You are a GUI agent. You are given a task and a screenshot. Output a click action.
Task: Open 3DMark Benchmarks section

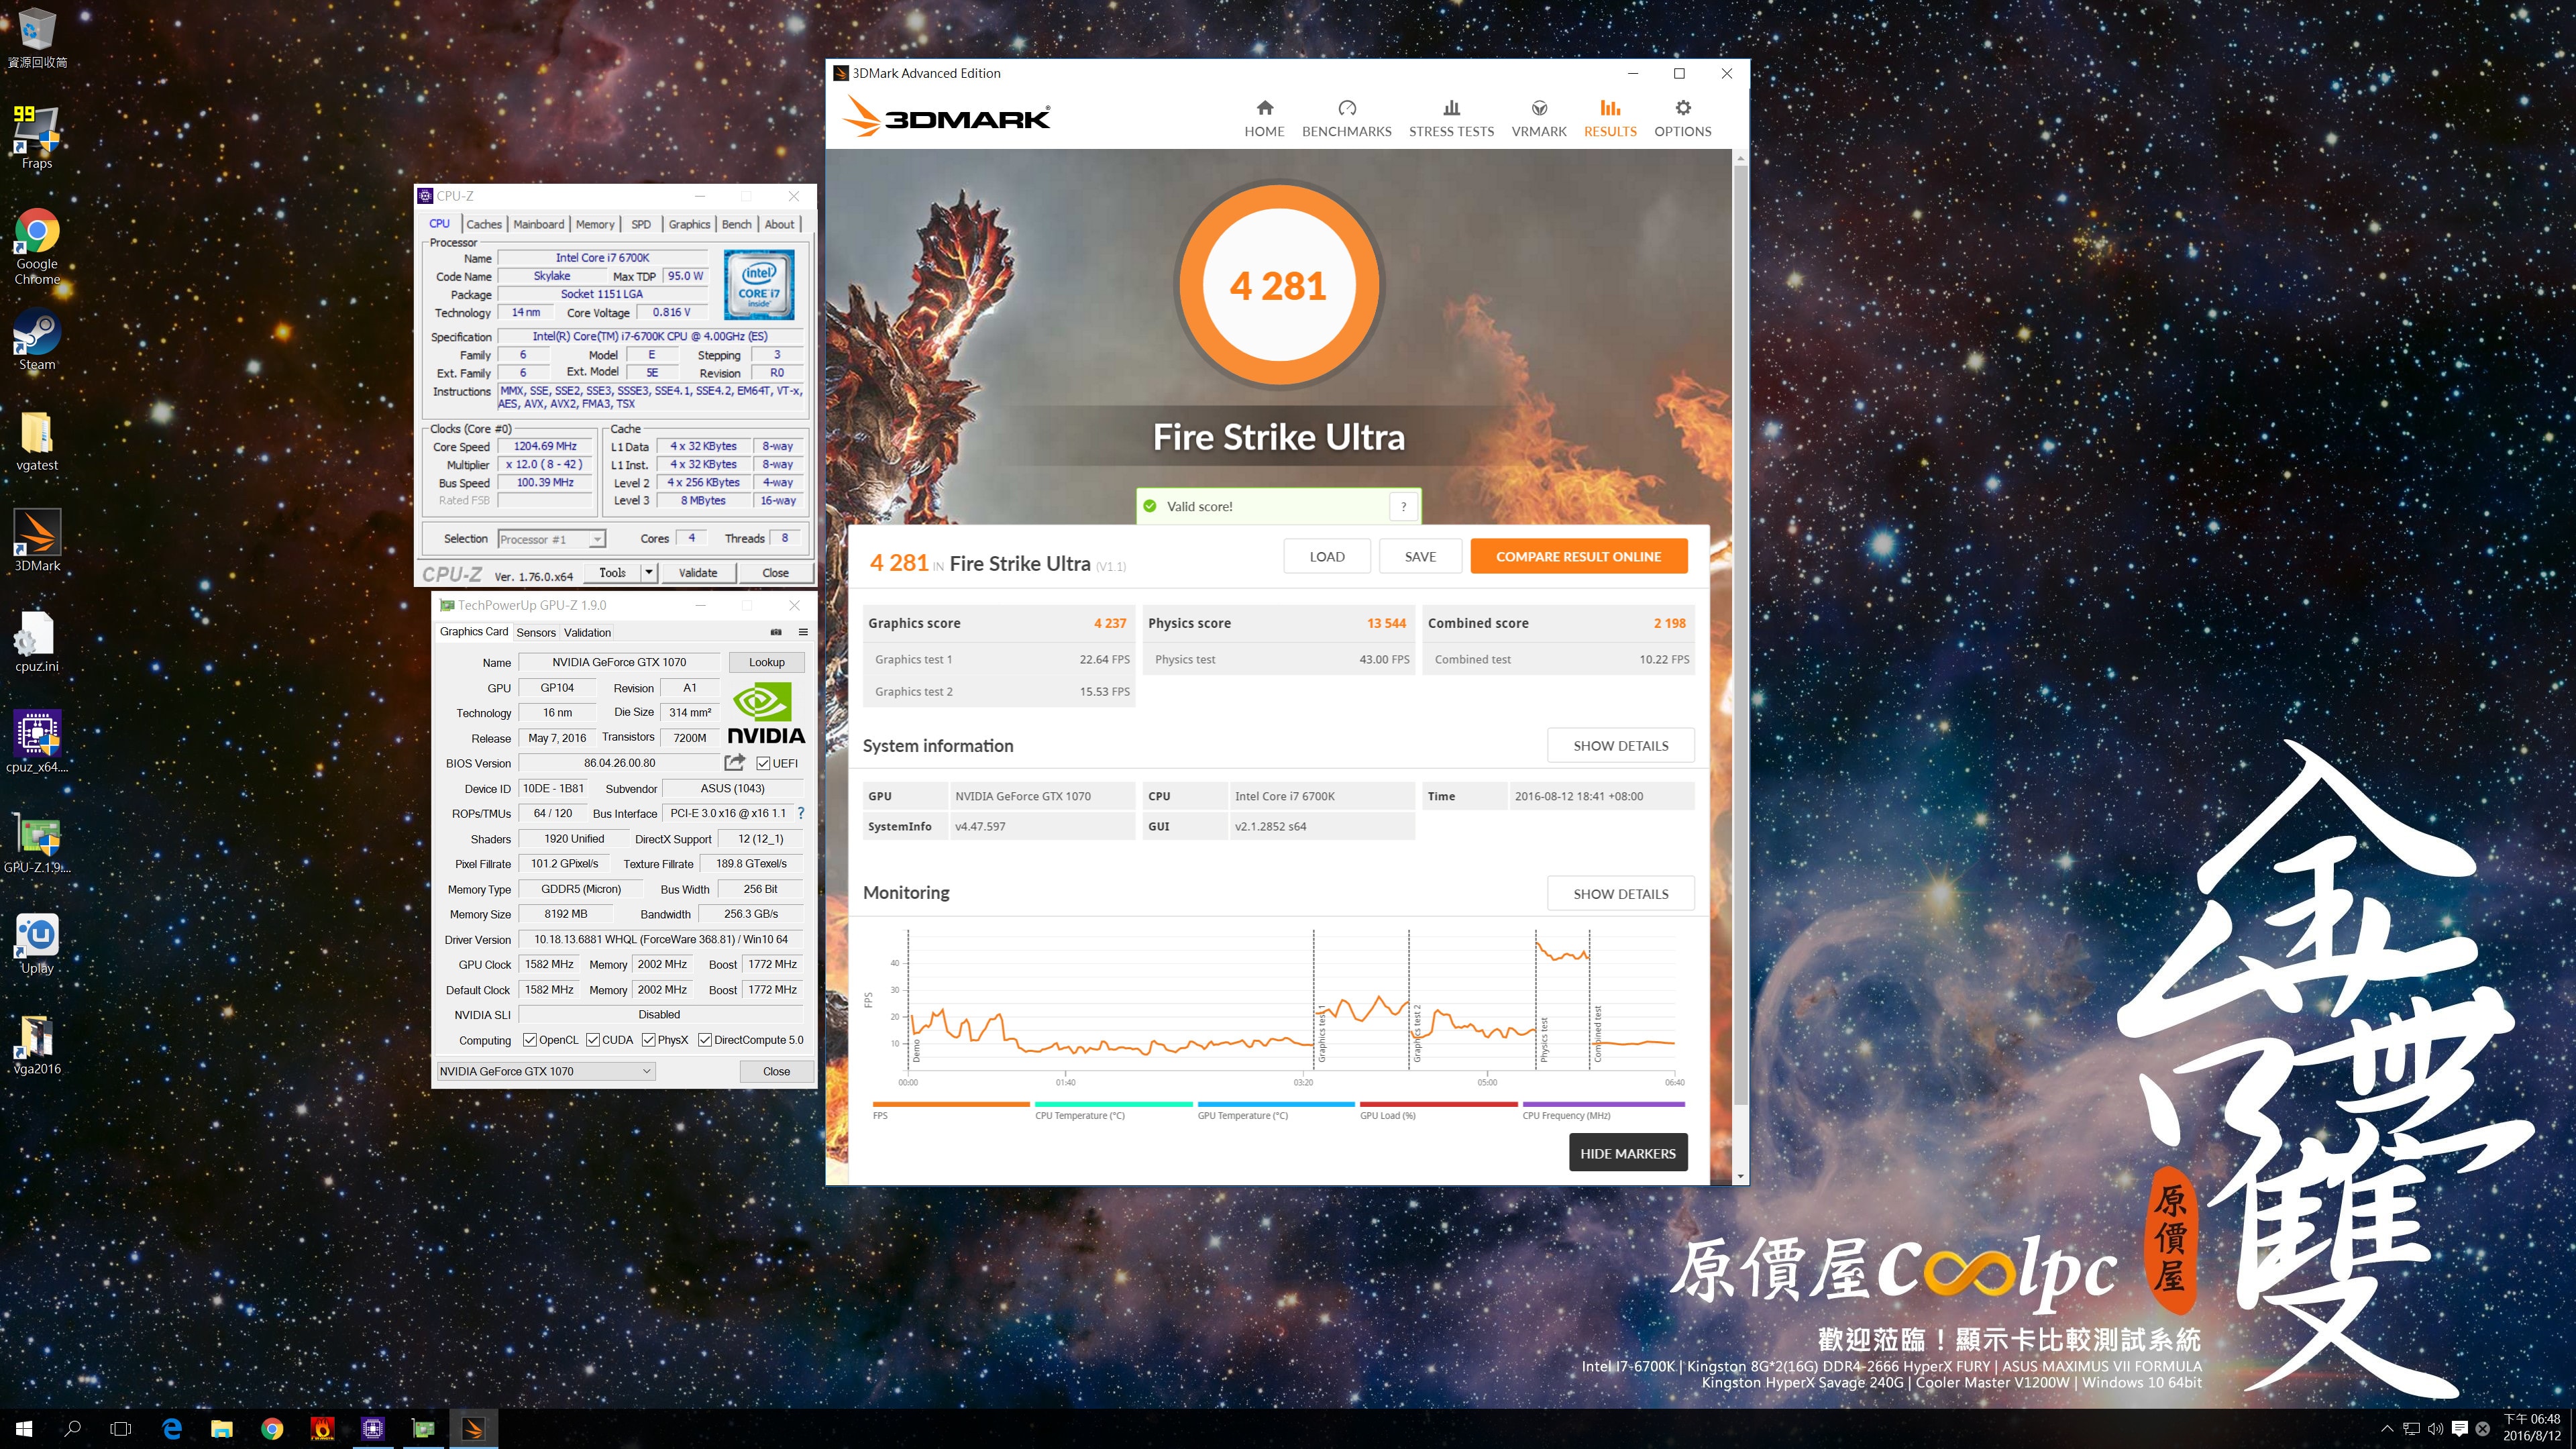point(1346,118)
